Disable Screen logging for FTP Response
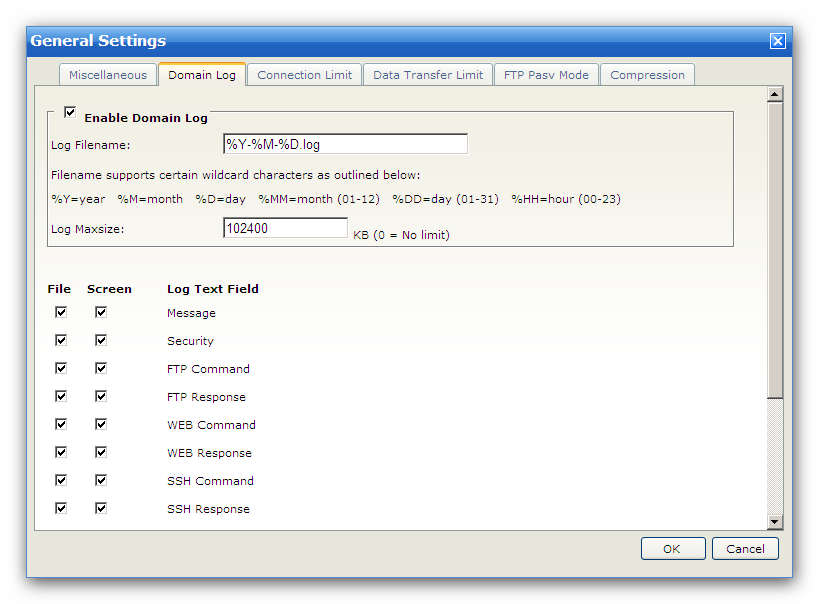819x604 pixels. pyautogui.click(x=101, y=397)
